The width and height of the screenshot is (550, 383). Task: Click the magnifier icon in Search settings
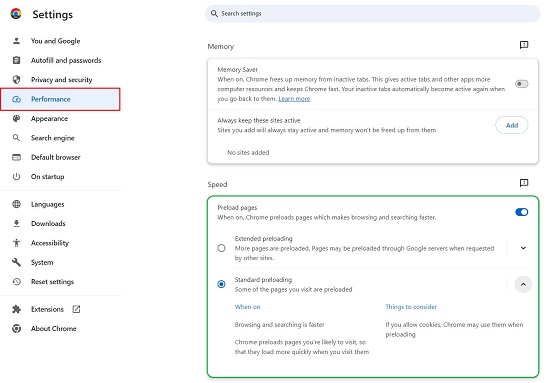coord(214,14)
